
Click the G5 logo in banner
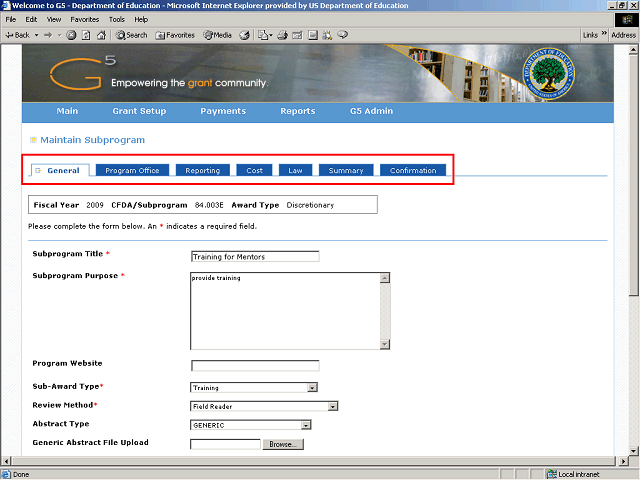coord(83,73)
